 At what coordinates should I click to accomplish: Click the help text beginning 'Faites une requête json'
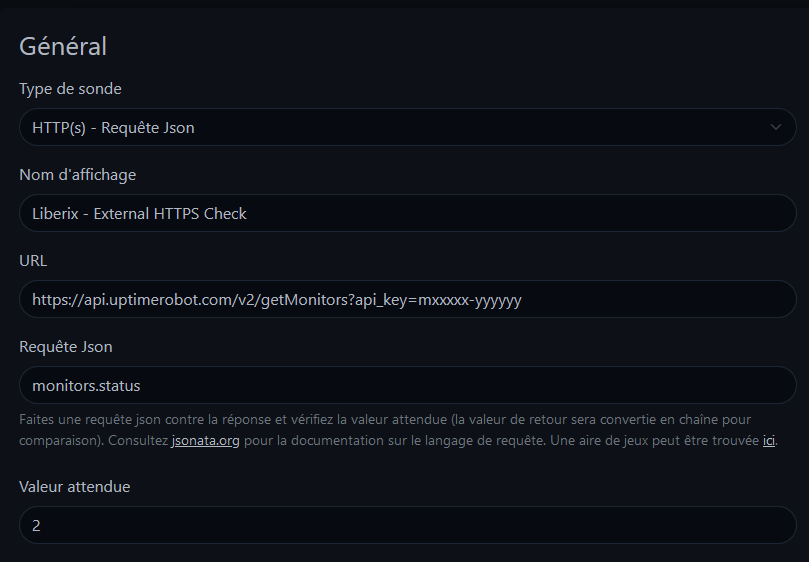pyautogui.click(x=398, y=430)
